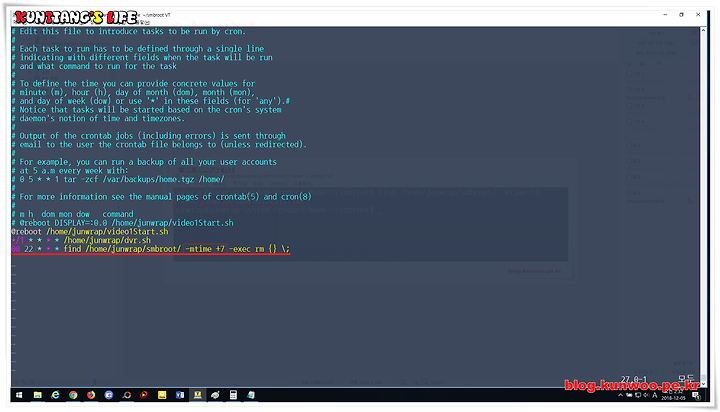Maximize the terminal window

681,15
